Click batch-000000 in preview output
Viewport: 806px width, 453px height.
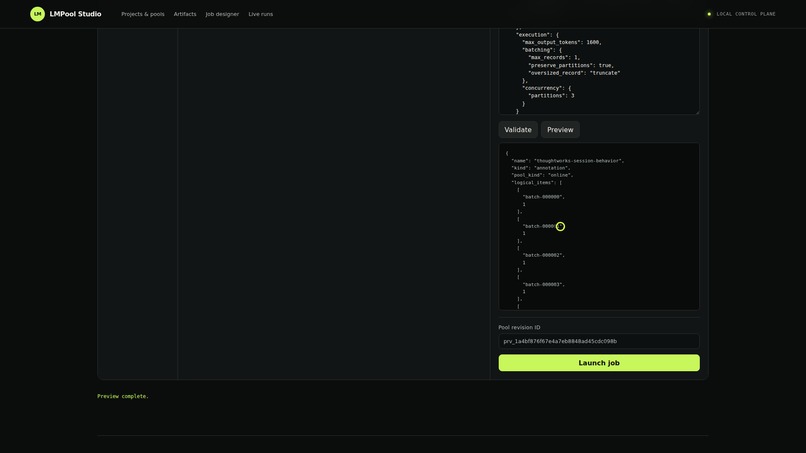pyautogui.click(x=543, y=197)
